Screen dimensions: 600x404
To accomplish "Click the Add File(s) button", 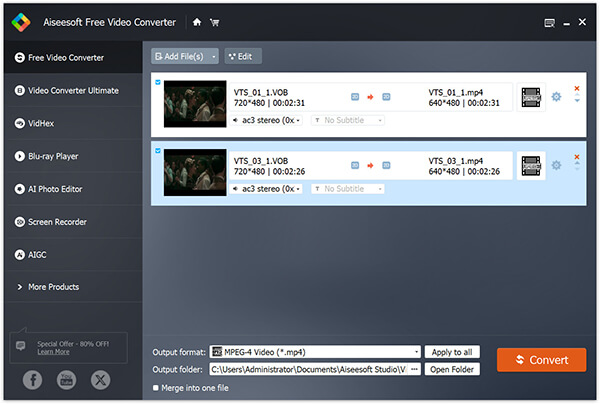I will click(180, 57).
